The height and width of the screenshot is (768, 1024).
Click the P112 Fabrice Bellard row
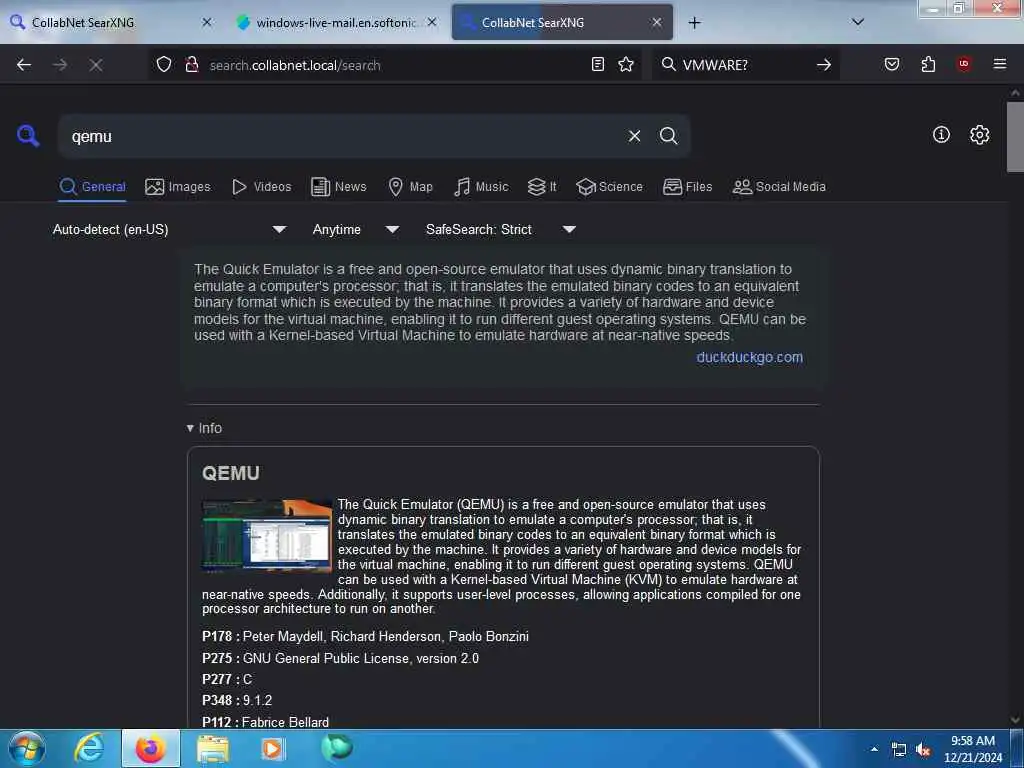pyautogui.click(x=265, y=722)
